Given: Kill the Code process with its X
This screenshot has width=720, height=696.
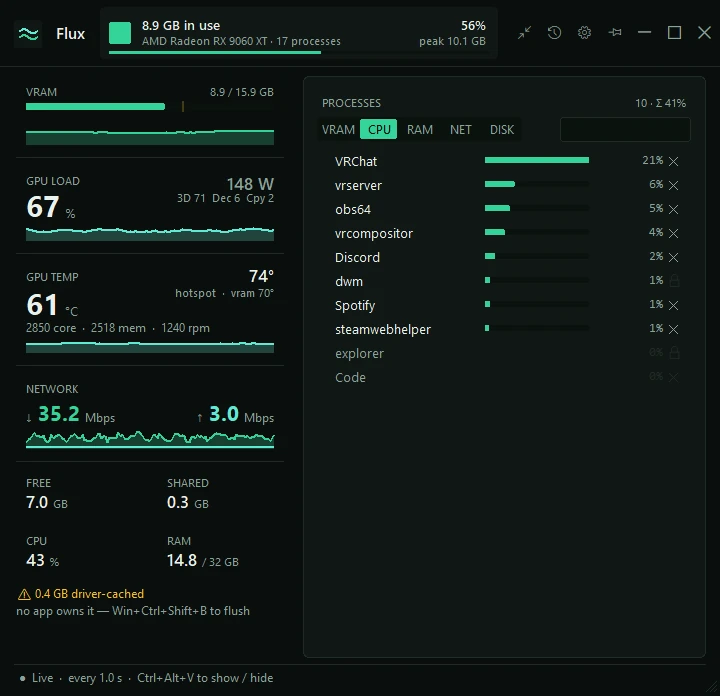Looking at the screenshot, I should [673, 377].
